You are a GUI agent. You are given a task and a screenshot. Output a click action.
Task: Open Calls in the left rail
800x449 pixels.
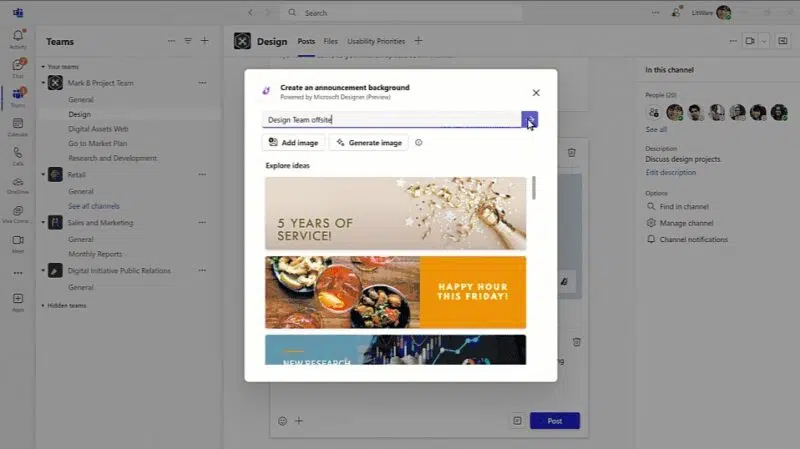18,156
